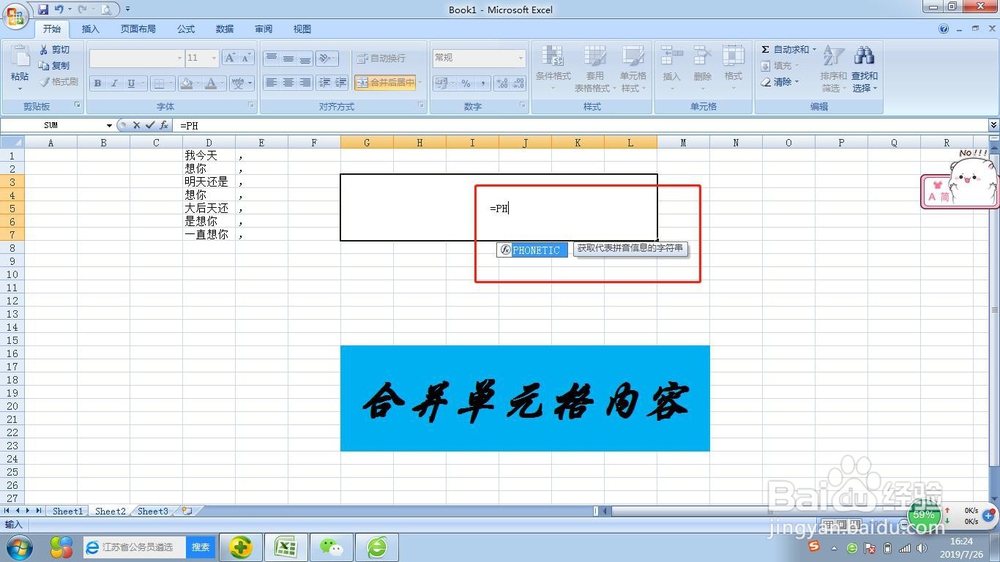The image size is (1000, 562).
Task: Toggle Bold formatting button
Action: 98,83
